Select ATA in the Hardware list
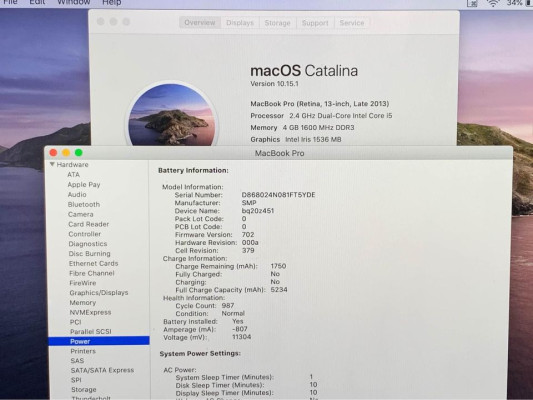 click(x=73, y=174)
